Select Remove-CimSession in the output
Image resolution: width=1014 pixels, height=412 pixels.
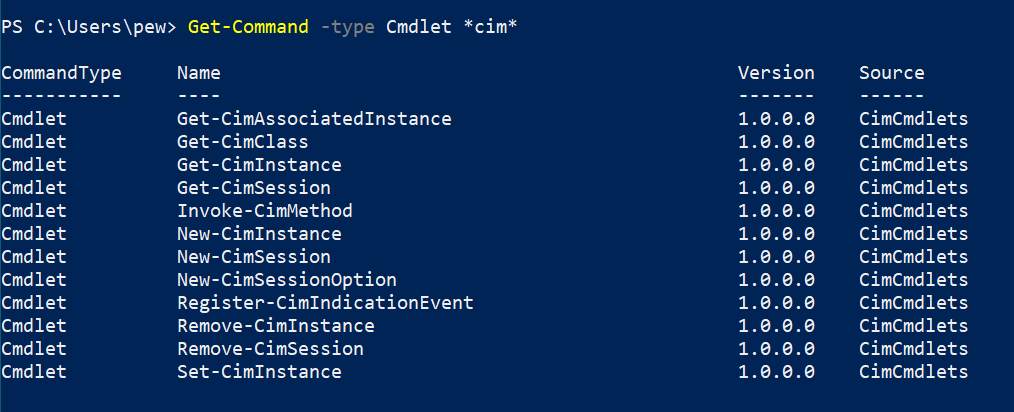tap(270, 349)
